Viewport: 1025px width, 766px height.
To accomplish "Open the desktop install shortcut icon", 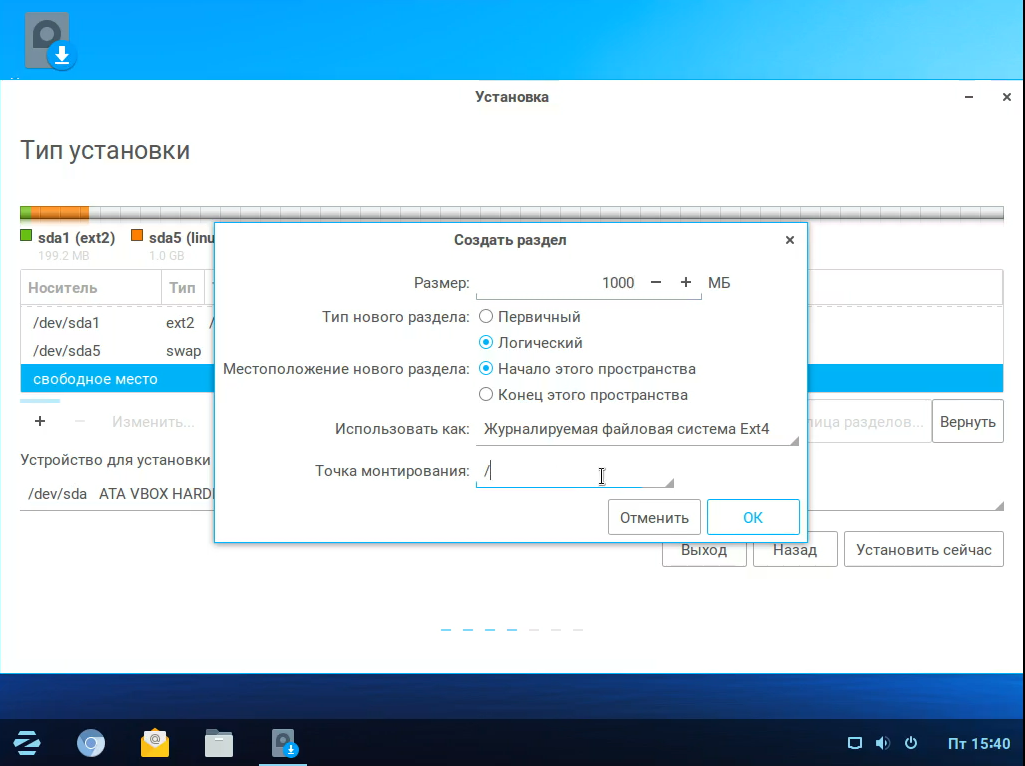I will [49, 41].
